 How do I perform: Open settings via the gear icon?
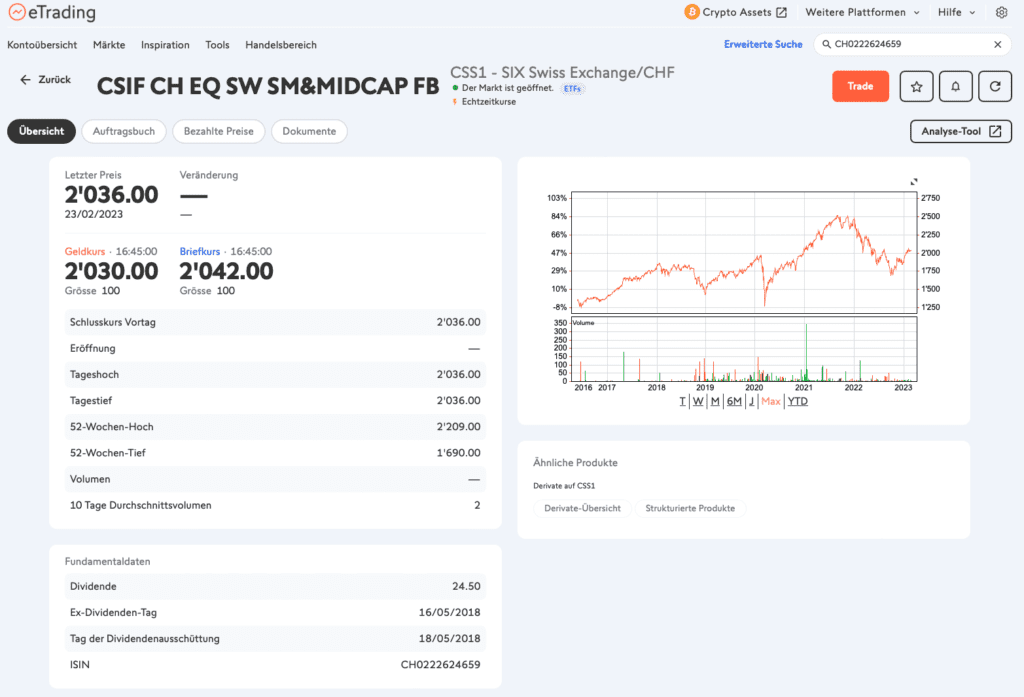click(1001, 12)
